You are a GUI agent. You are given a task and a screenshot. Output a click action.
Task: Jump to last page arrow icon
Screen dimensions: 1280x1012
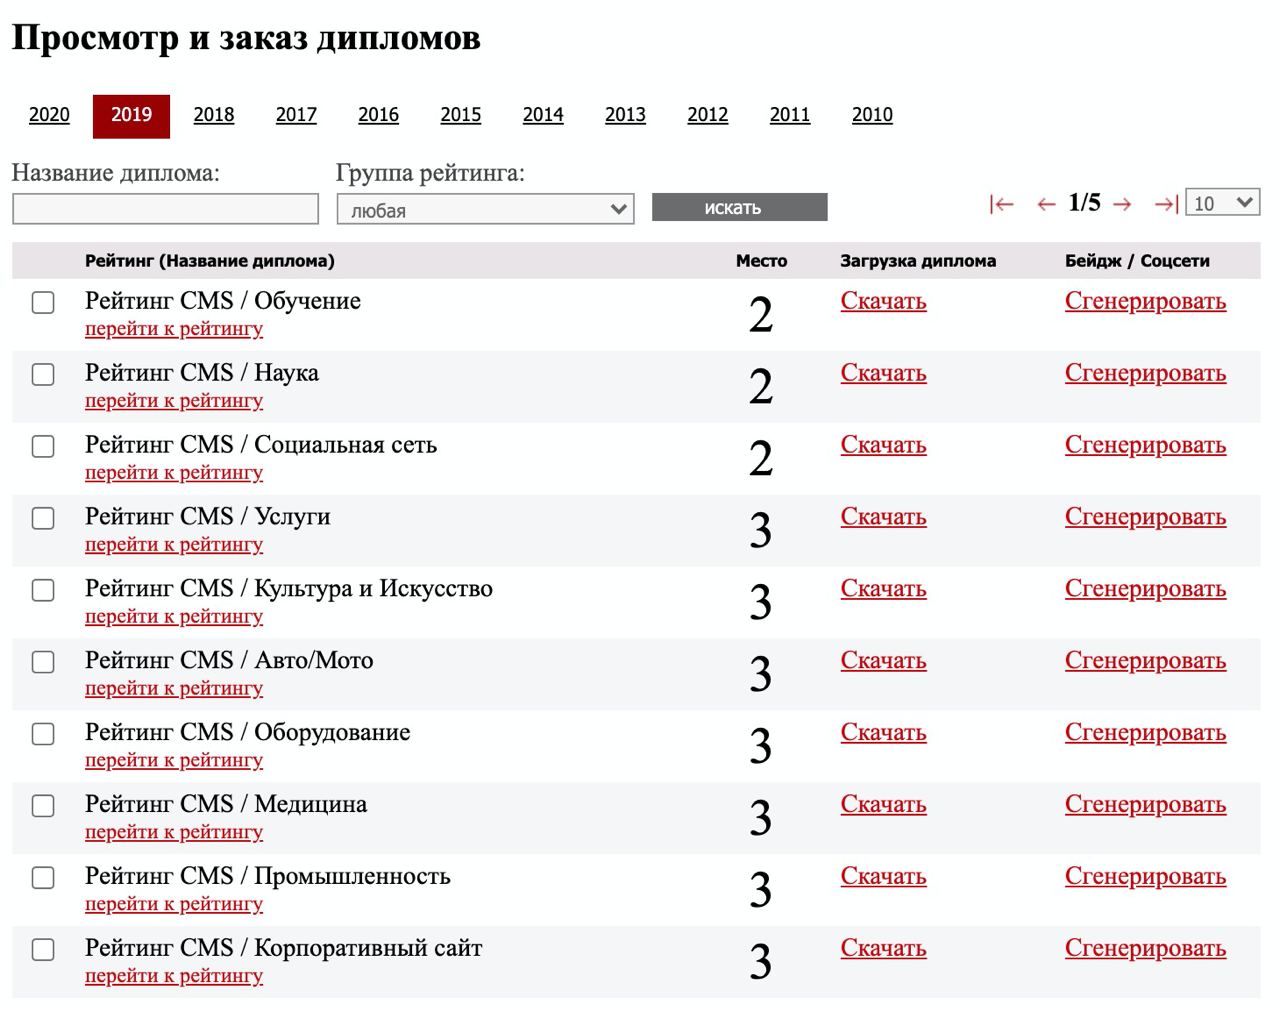tap(1166, 204)
